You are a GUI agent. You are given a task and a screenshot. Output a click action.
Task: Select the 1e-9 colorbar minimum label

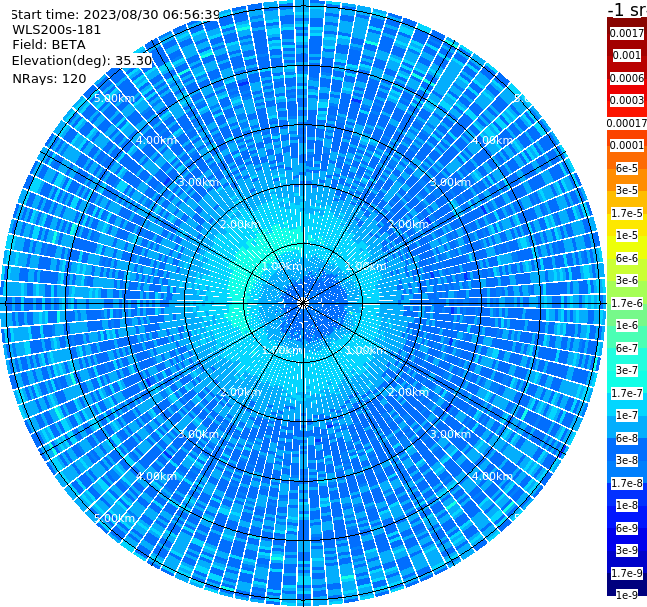click(627, 595)
